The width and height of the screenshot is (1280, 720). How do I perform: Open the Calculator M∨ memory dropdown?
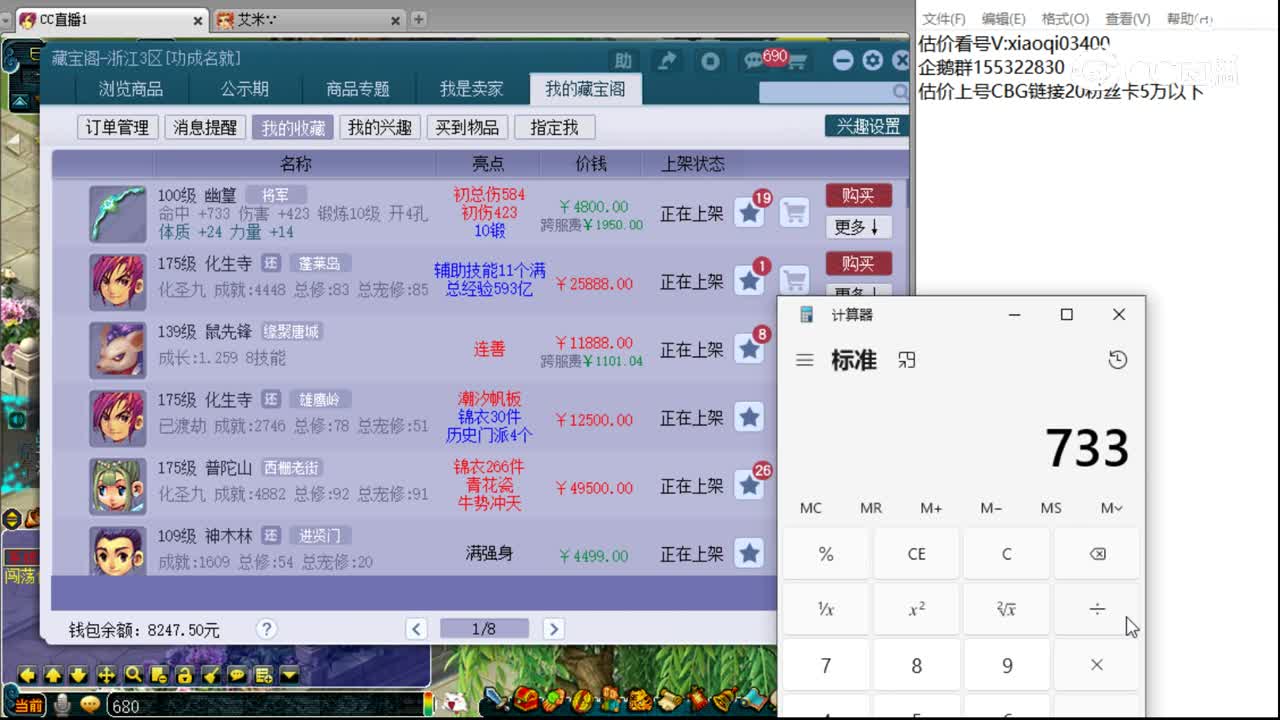1110,508
